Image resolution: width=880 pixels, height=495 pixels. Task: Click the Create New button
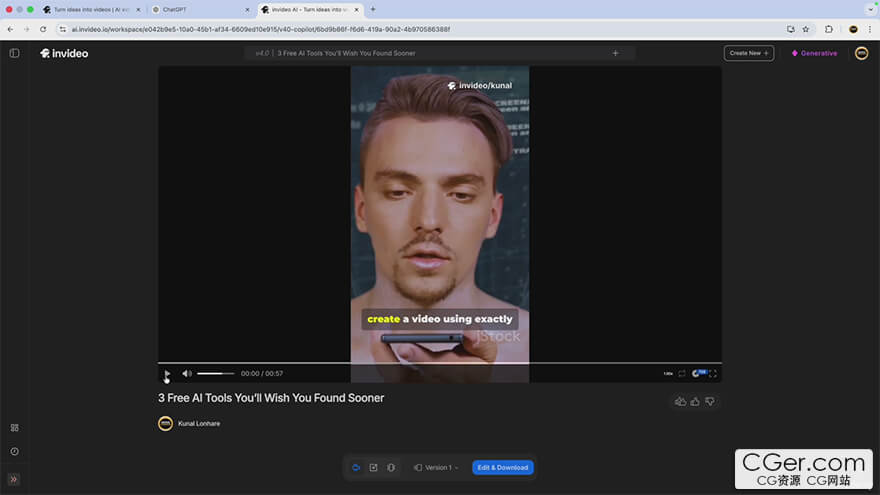click(x=748, y=53)
